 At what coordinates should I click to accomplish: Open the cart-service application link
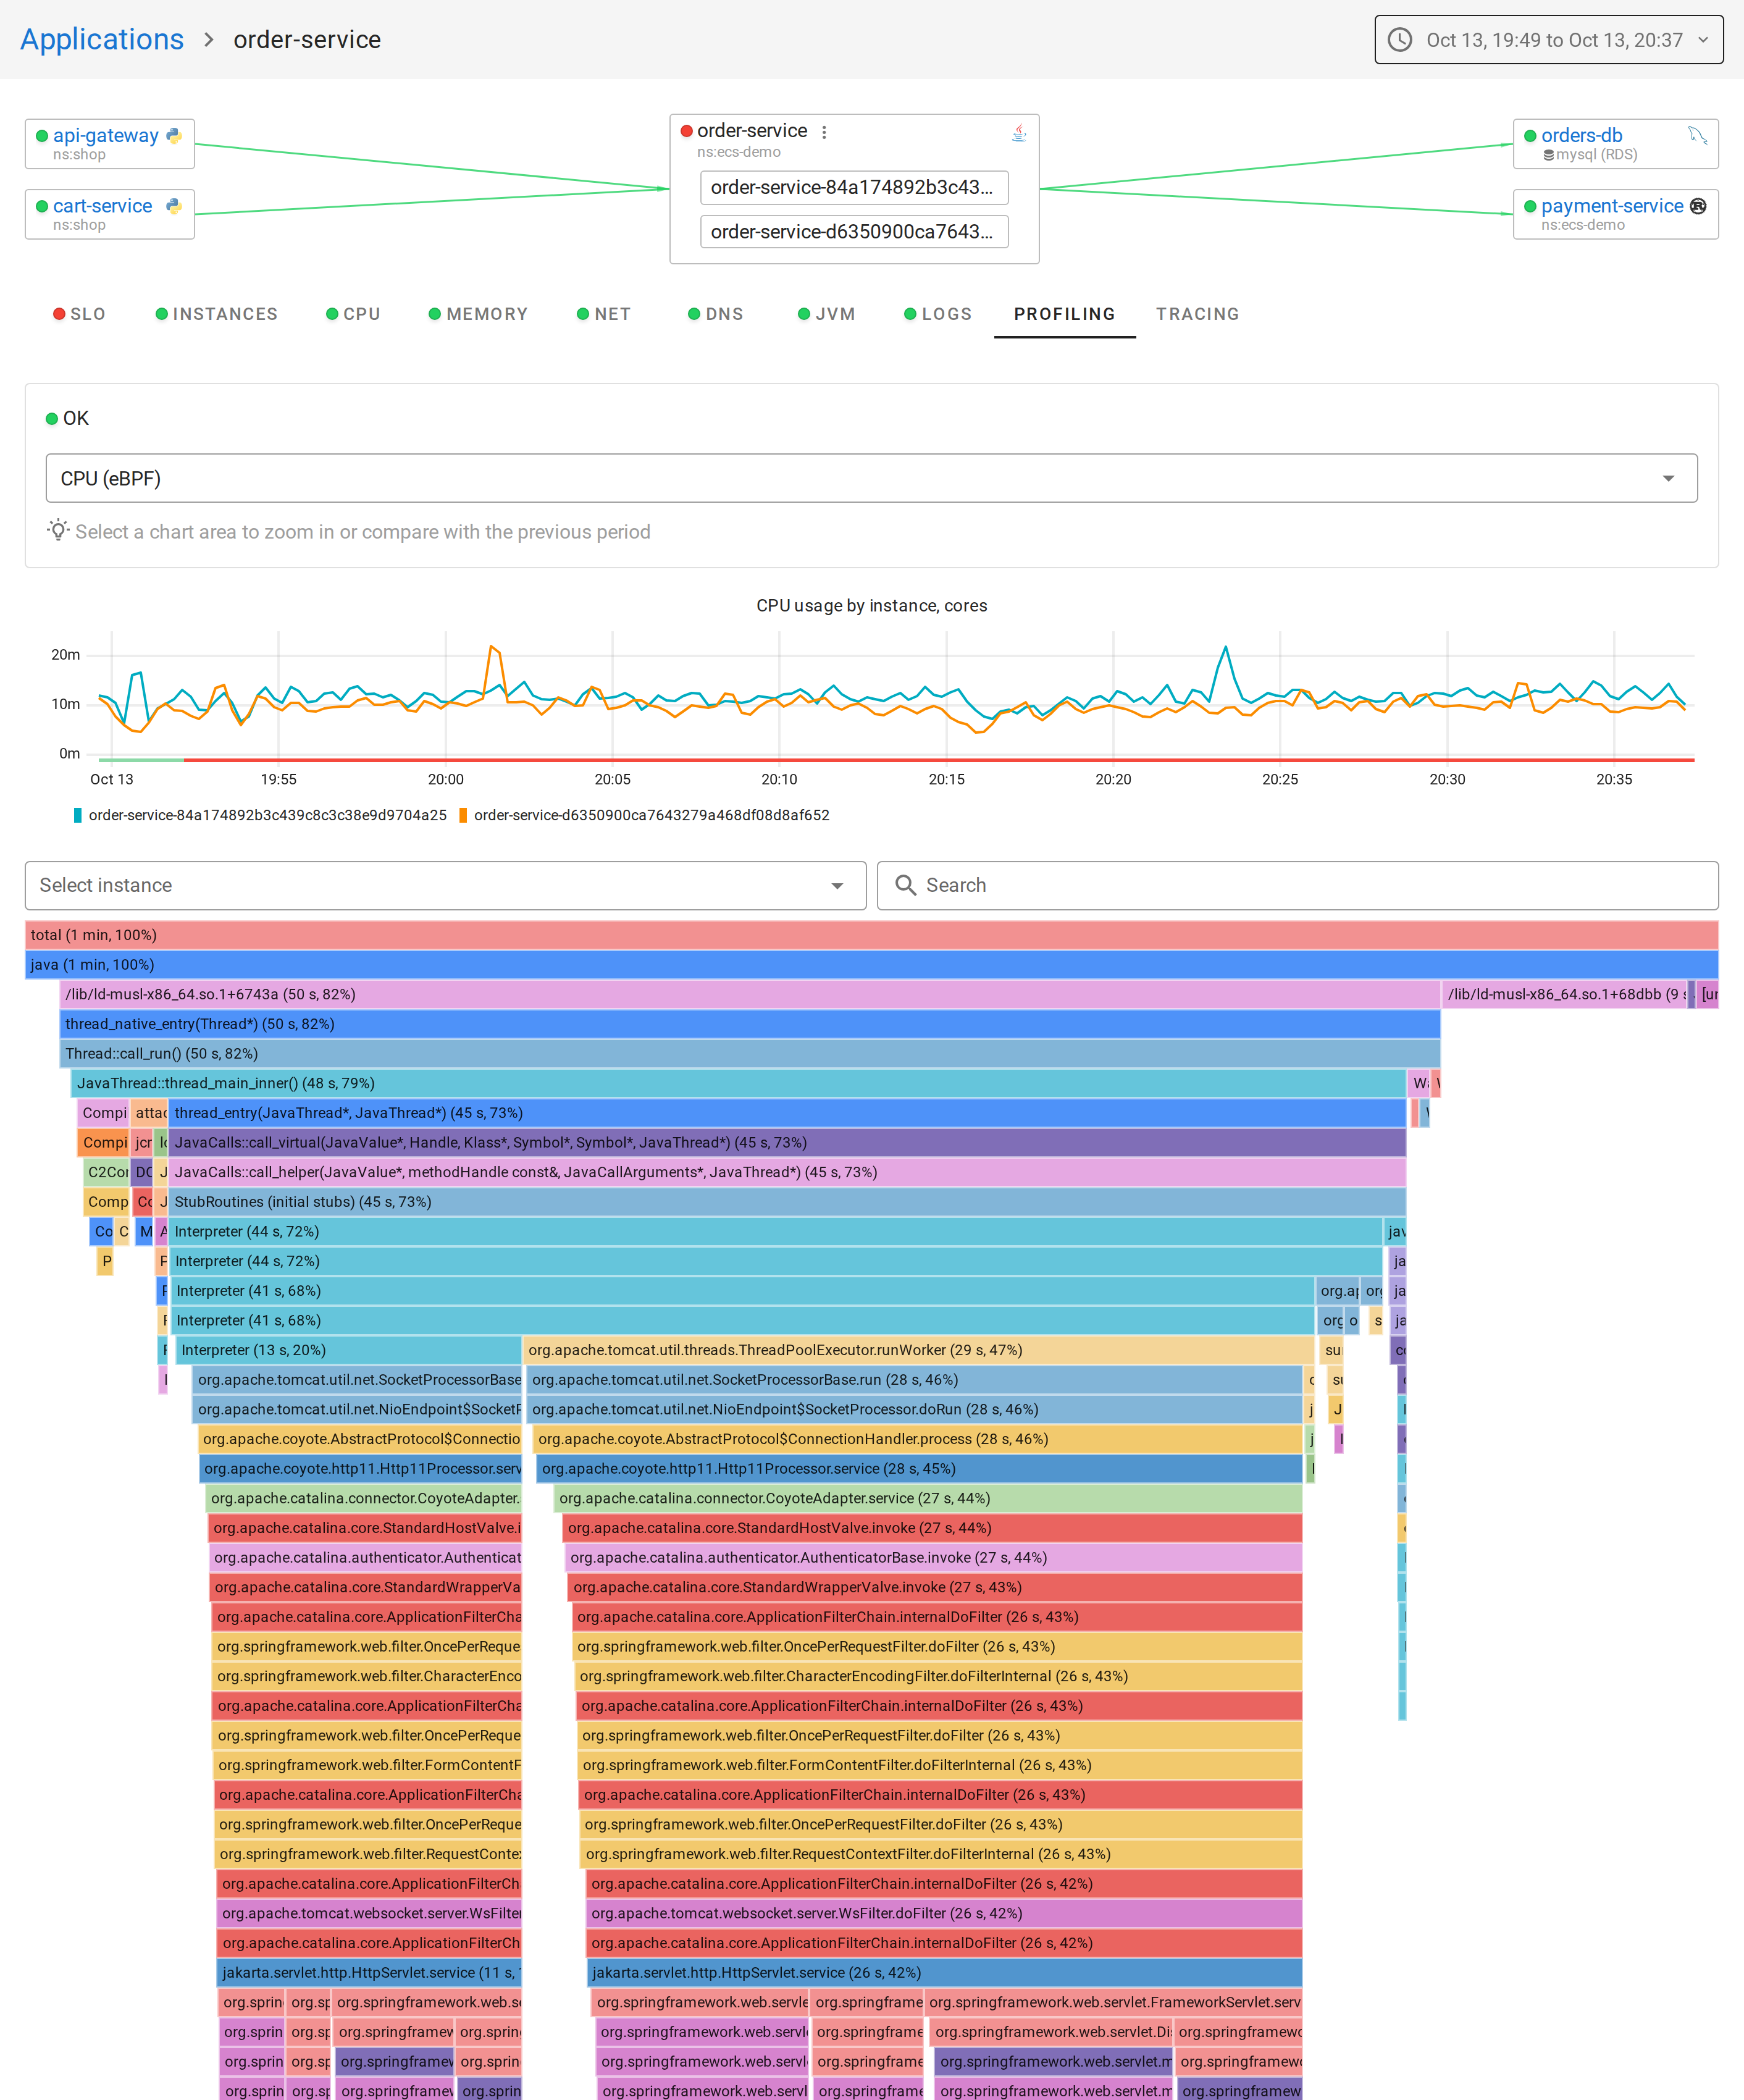click(x=102, y=206)
